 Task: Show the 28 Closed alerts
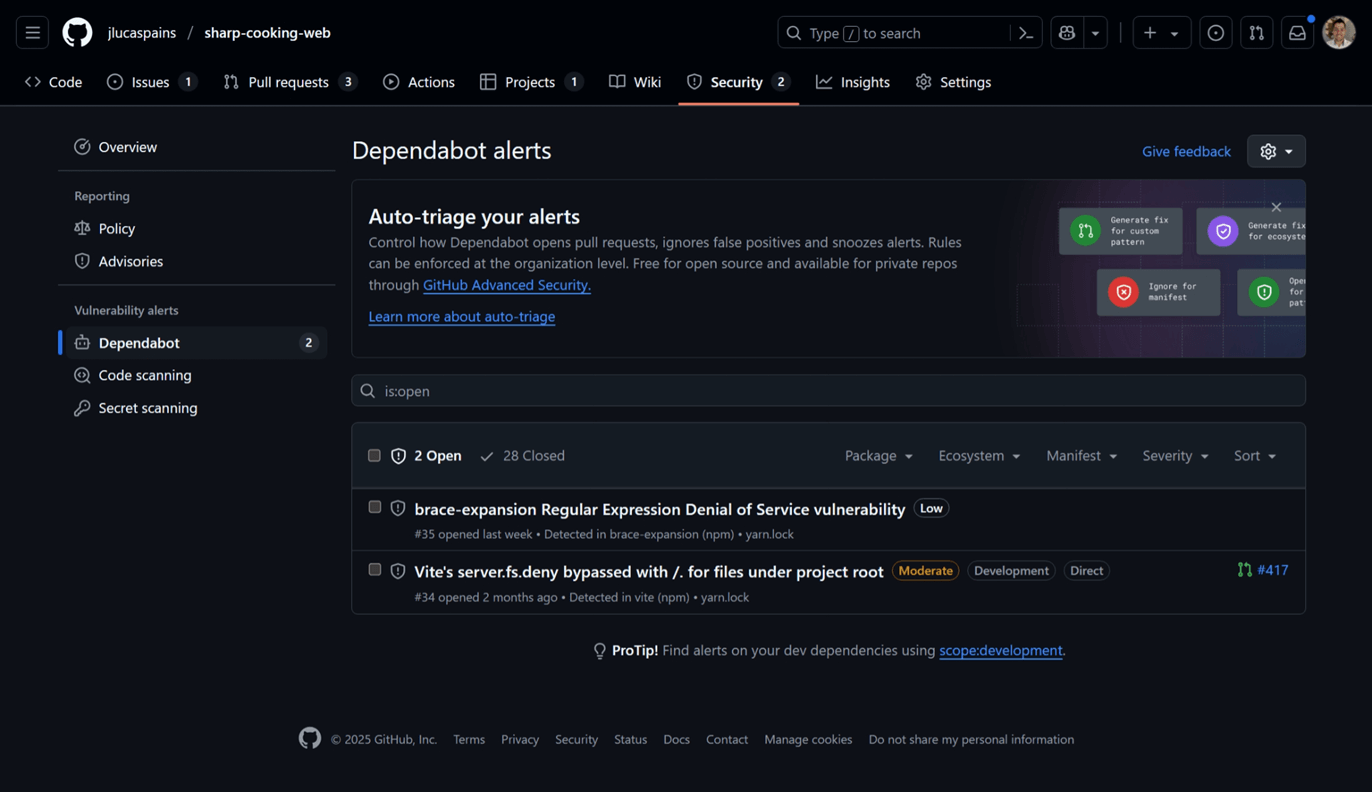pyautogui.click(x=522, y=456)
